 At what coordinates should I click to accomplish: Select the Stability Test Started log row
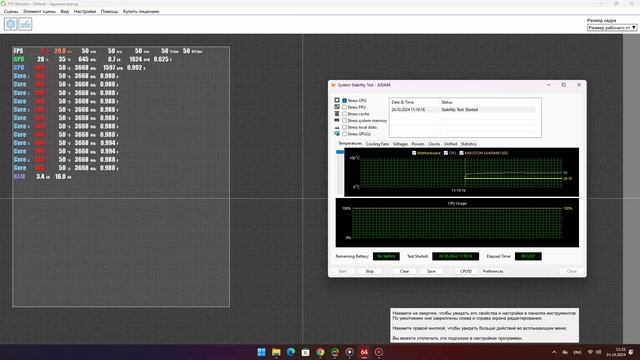[463, 110]
